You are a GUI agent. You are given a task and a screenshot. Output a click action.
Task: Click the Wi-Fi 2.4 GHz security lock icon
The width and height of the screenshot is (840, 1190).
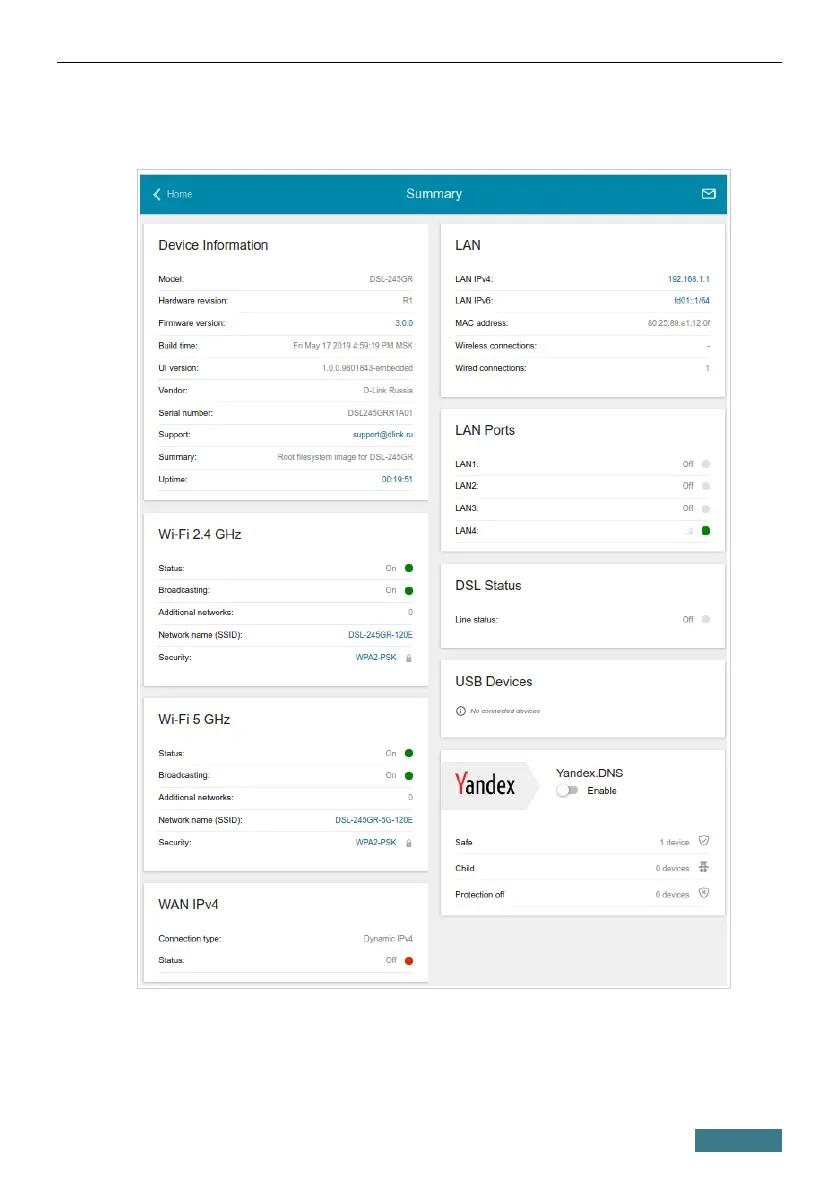[x=408, y=658]
